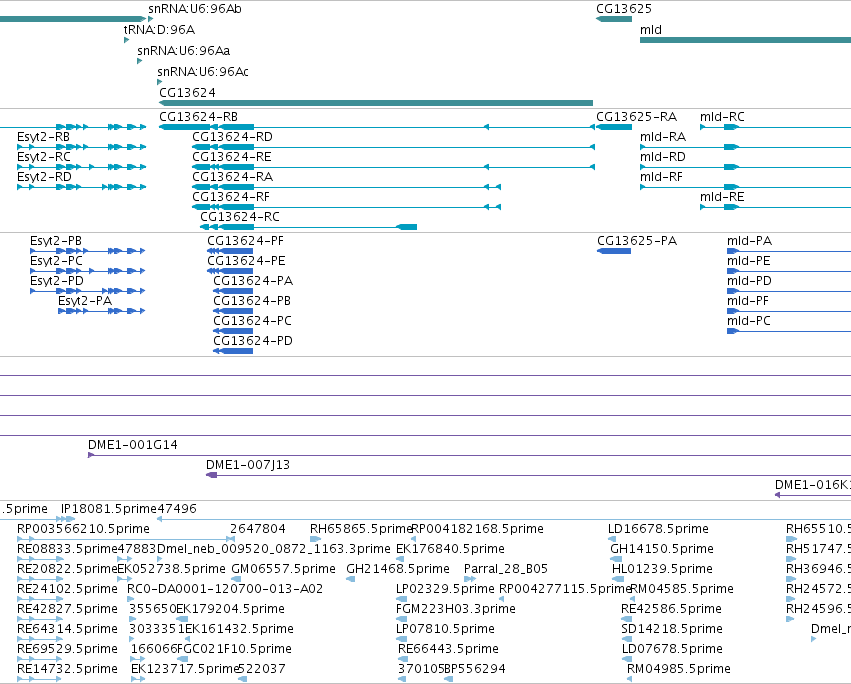Select snRNA:U6:96Ac feature label
The width and height of the screenshot is (851, 684).
coord(203,72)
